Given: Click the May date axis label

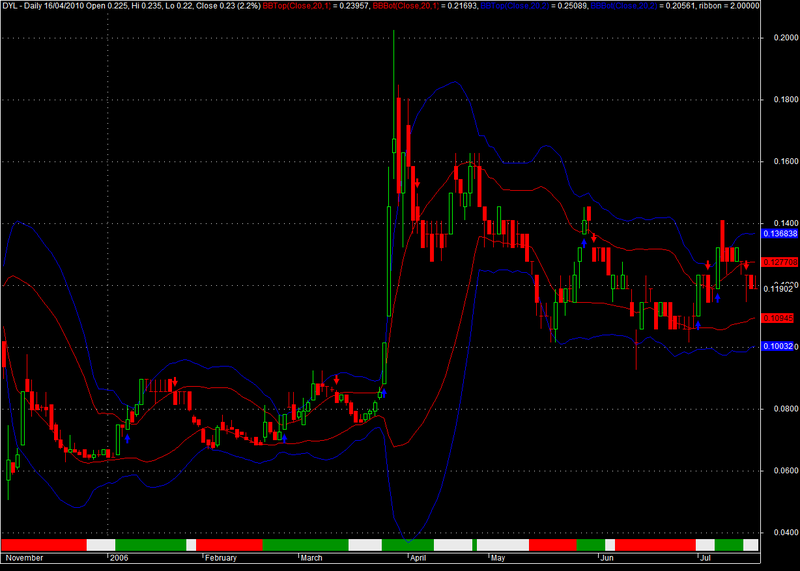Looking at the screenshot, I should pyautogui.click(x=497, y=558).
